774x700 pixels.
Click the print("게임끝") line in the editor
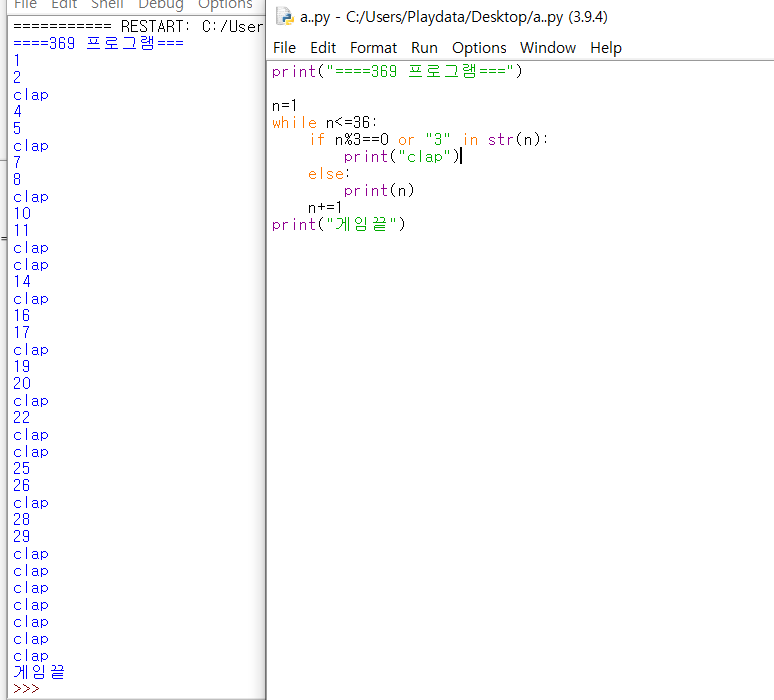pyautogui.click(x=338, y=225)
